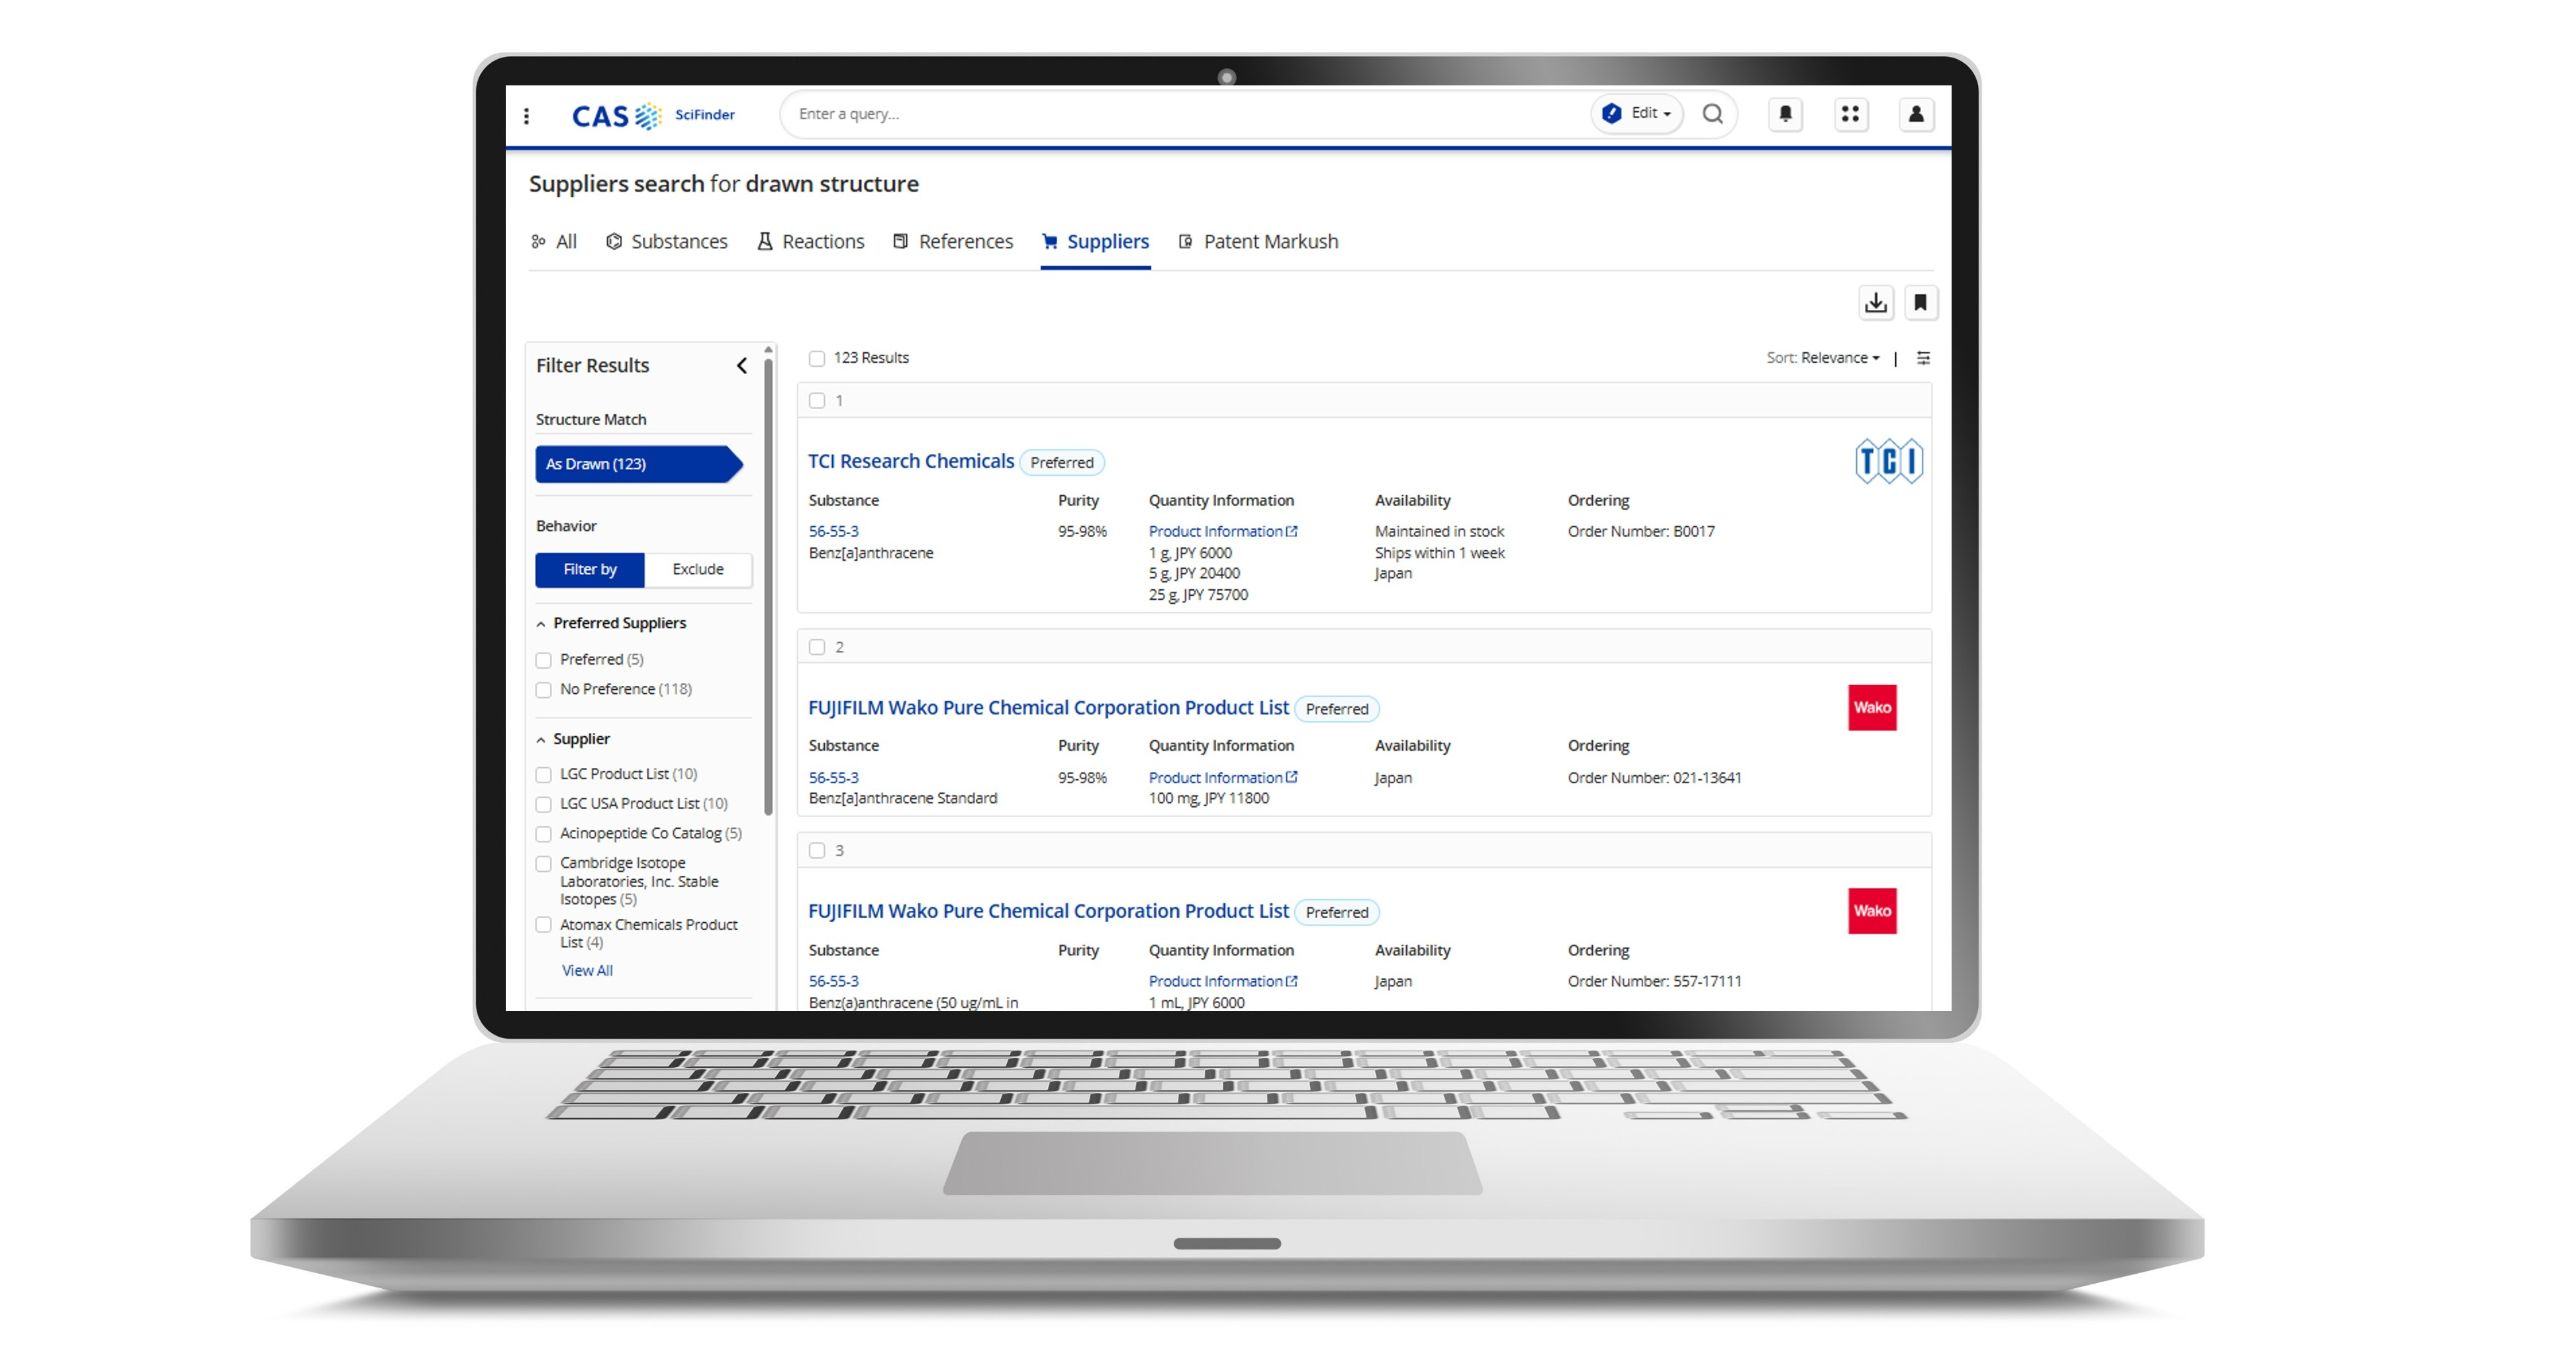Collapse the Preferred Suppliers section
The height and width of the screenshot is (1363, 2560).
[x=541, y=624]
